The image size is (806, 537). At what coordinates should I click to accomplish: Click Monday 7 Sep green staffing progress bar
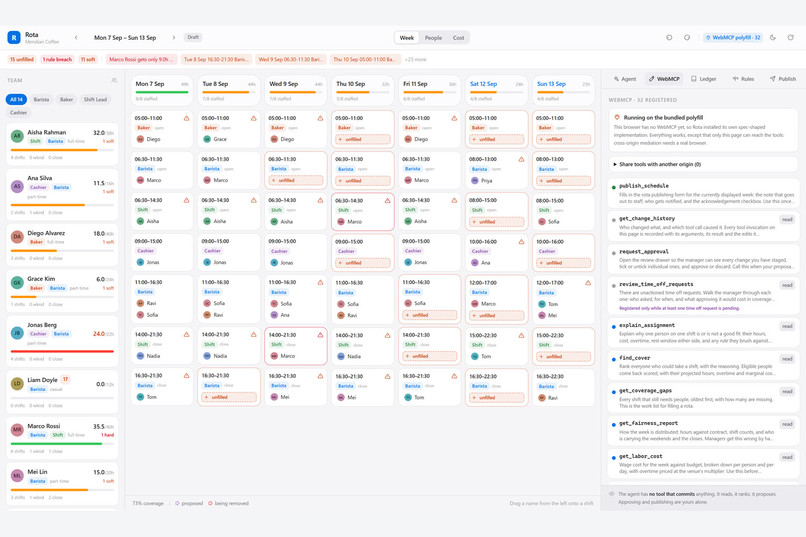click(x=162, y=92)
